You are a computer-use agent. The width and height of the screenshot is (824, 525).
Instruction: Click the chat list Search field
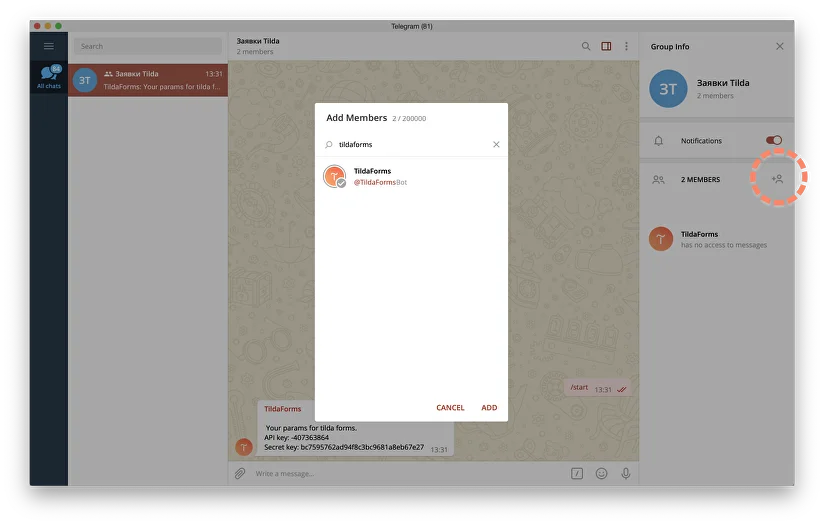pos(148,46)
